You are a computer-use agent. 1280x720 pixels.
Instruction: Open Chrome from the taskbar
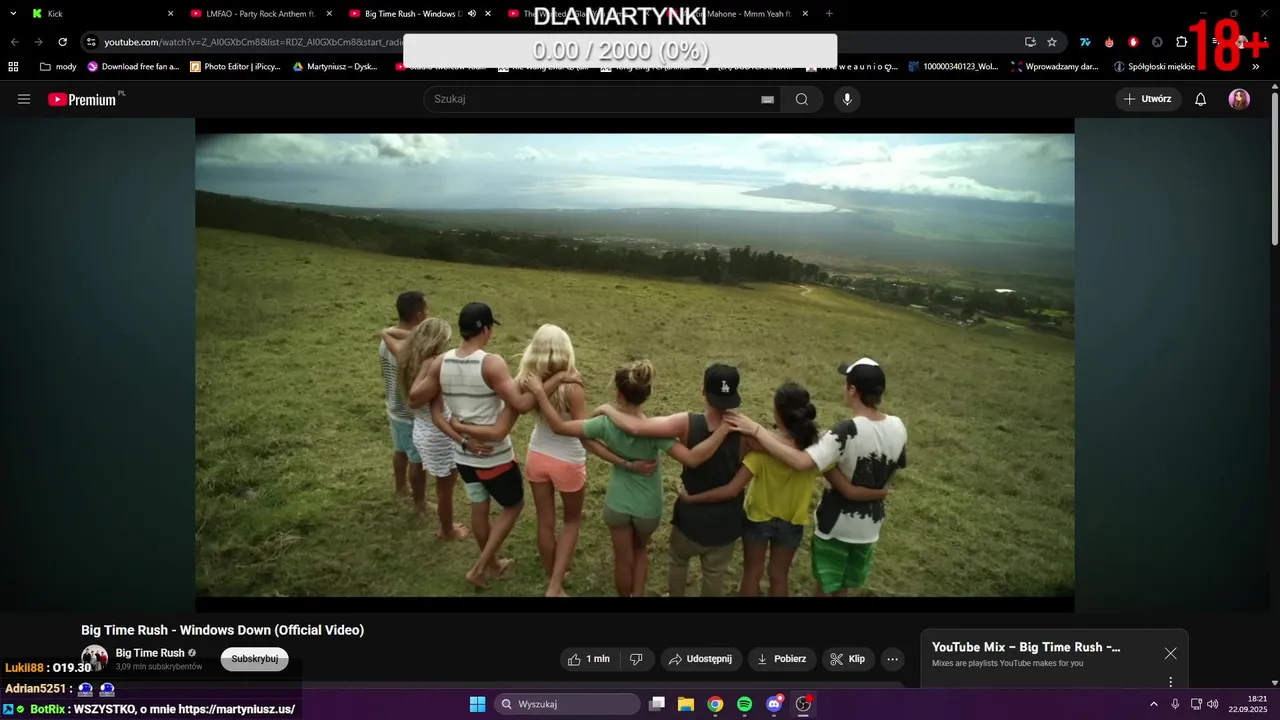[715, 704]
